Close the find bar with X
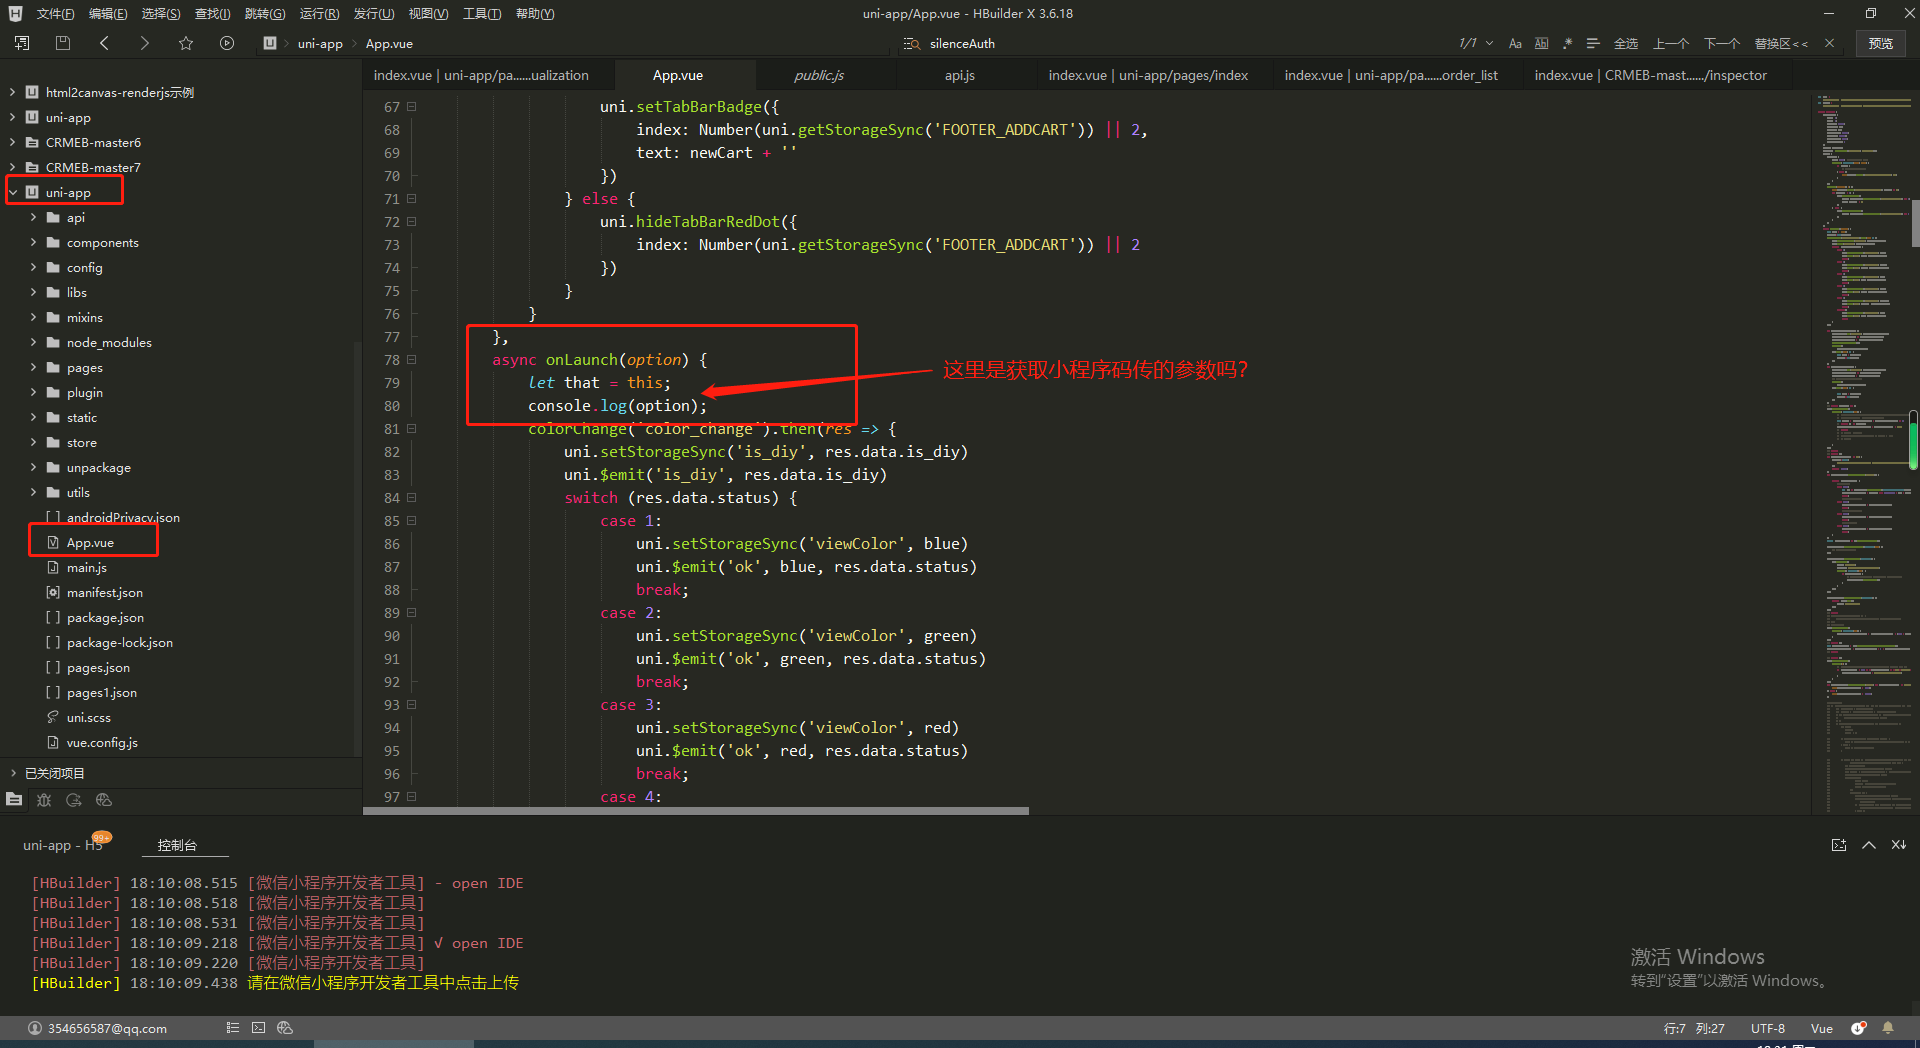The height and width of the screenshot is (1048, 1920). tap(1829, 43)
